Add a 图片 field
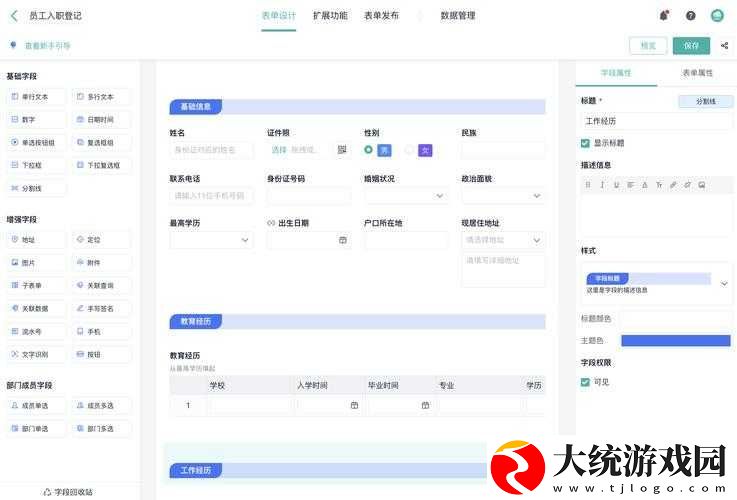The width and height of the screenshot is (737, 500). (x=36, y=263)
